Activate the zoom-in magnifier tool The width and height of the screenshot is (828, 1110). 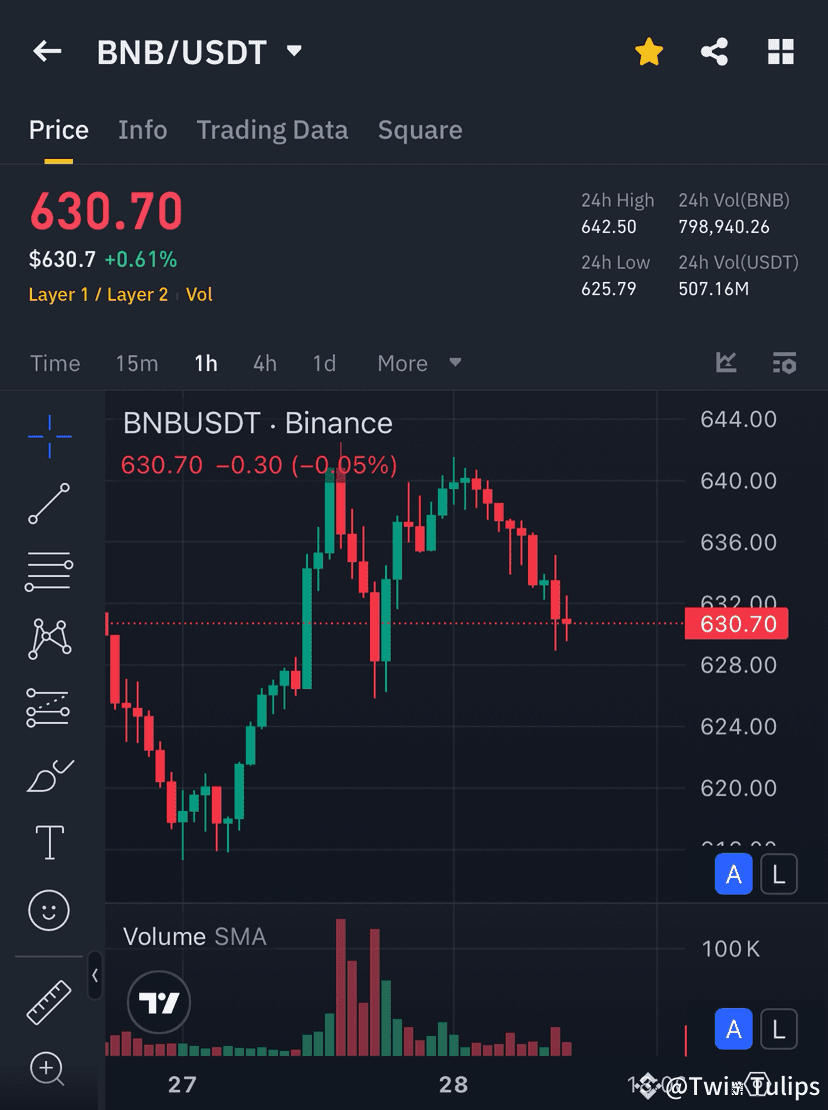[x=48, y=1070]
